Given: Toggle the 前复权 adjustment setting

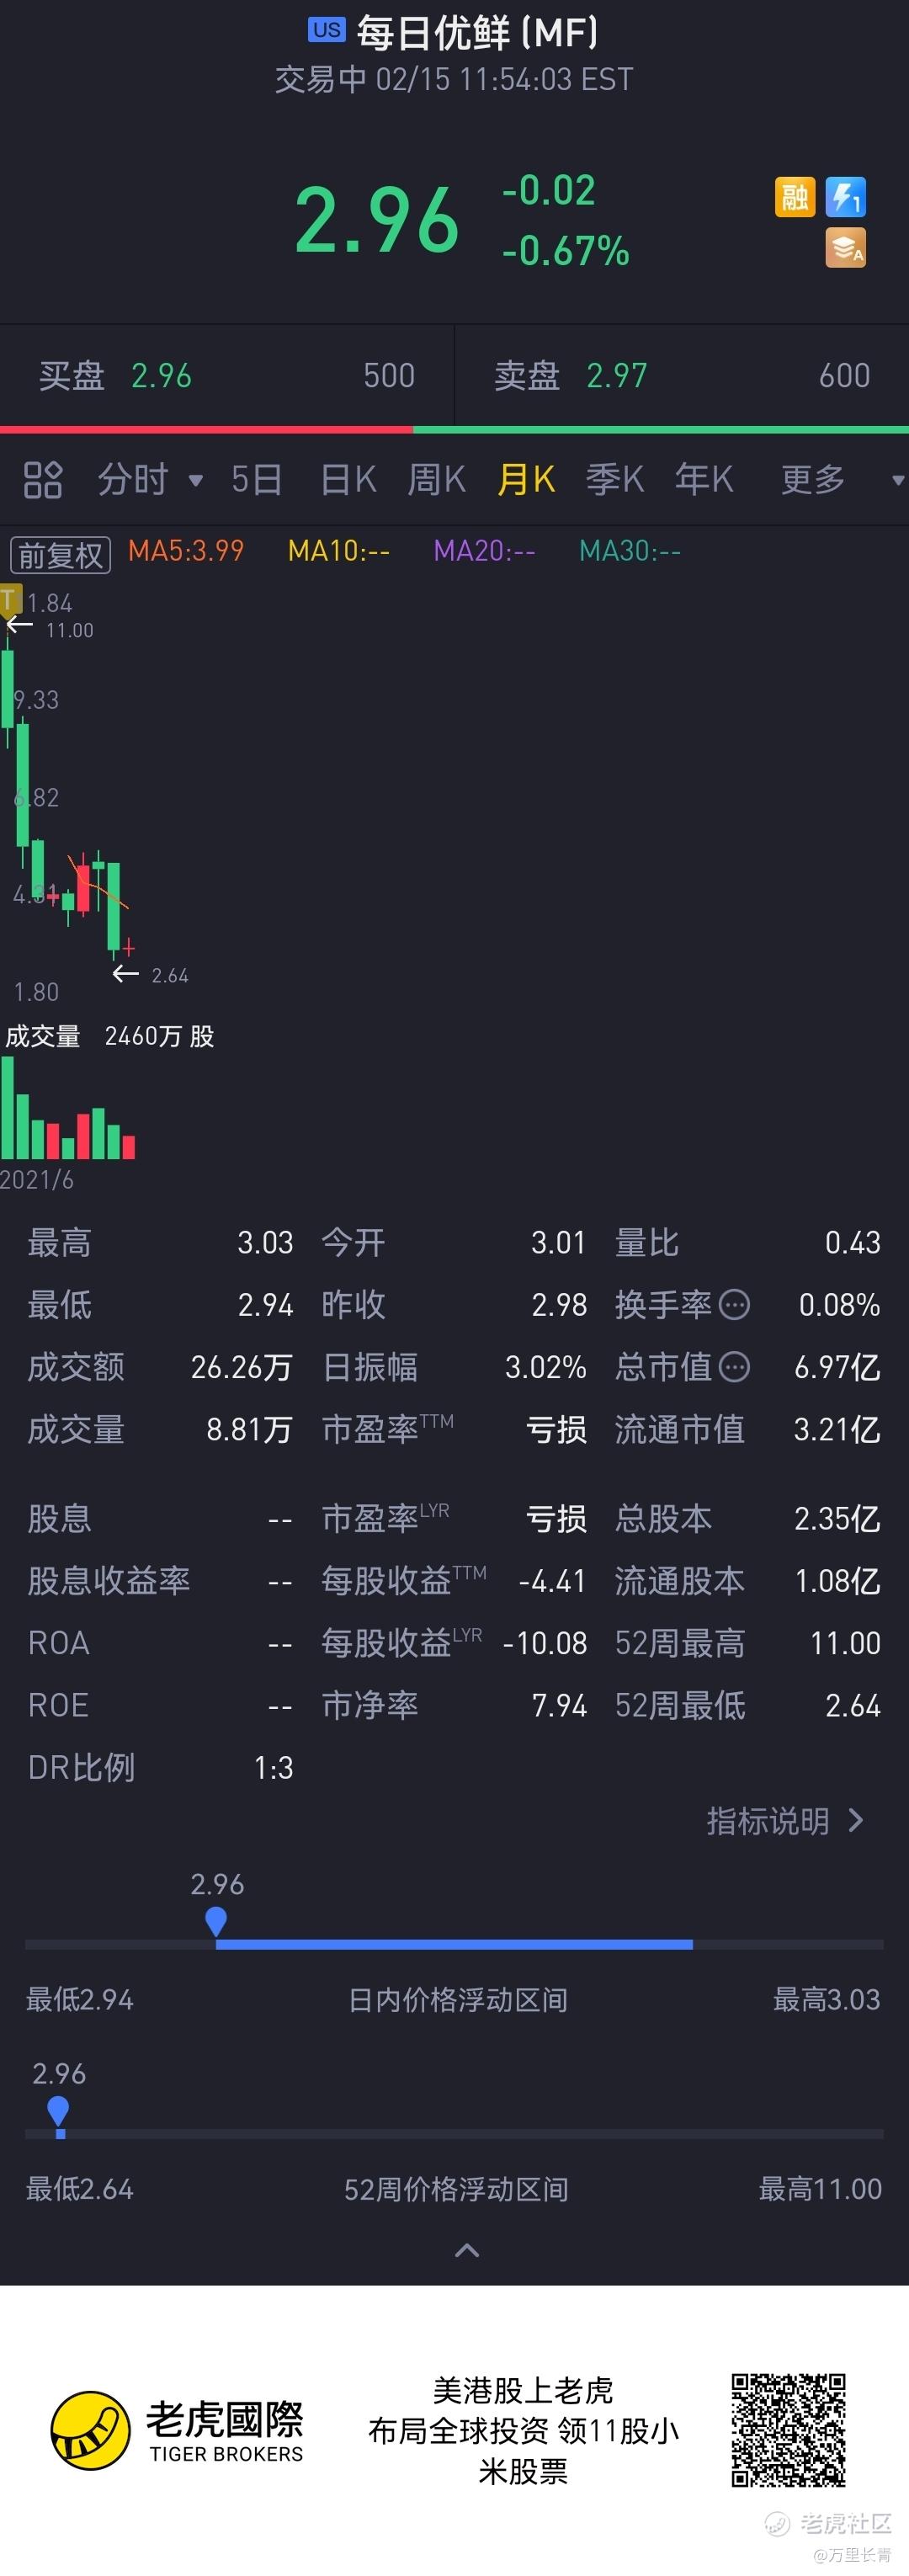Looking at the screenshot, I should pos(60,554).
